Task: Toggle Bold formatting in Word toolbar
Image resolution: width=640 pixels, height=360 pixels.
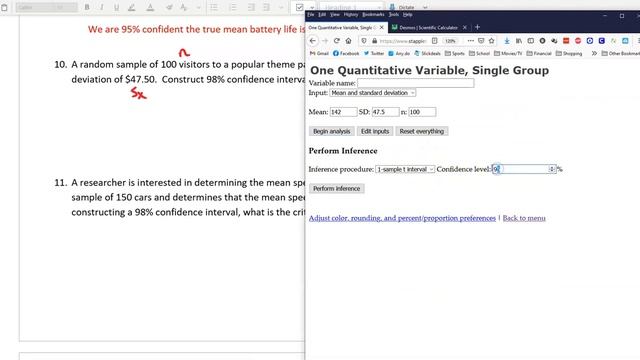Action: point(87,7)
